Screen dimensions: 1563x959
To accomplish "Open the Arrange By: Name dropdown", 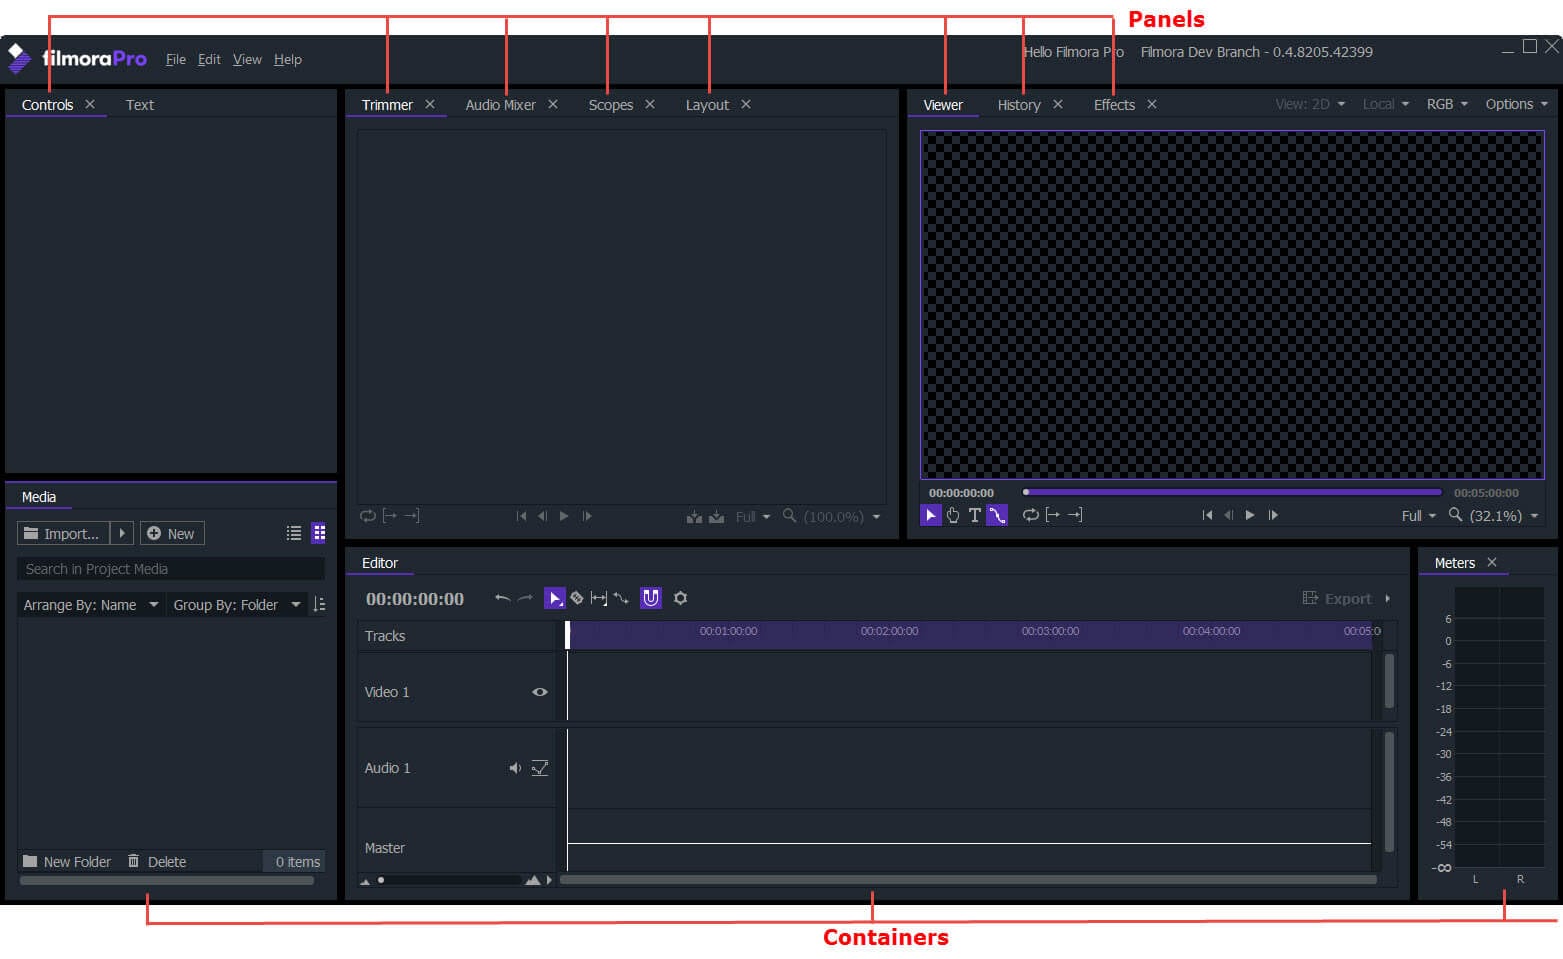I will tap(91, 605).
